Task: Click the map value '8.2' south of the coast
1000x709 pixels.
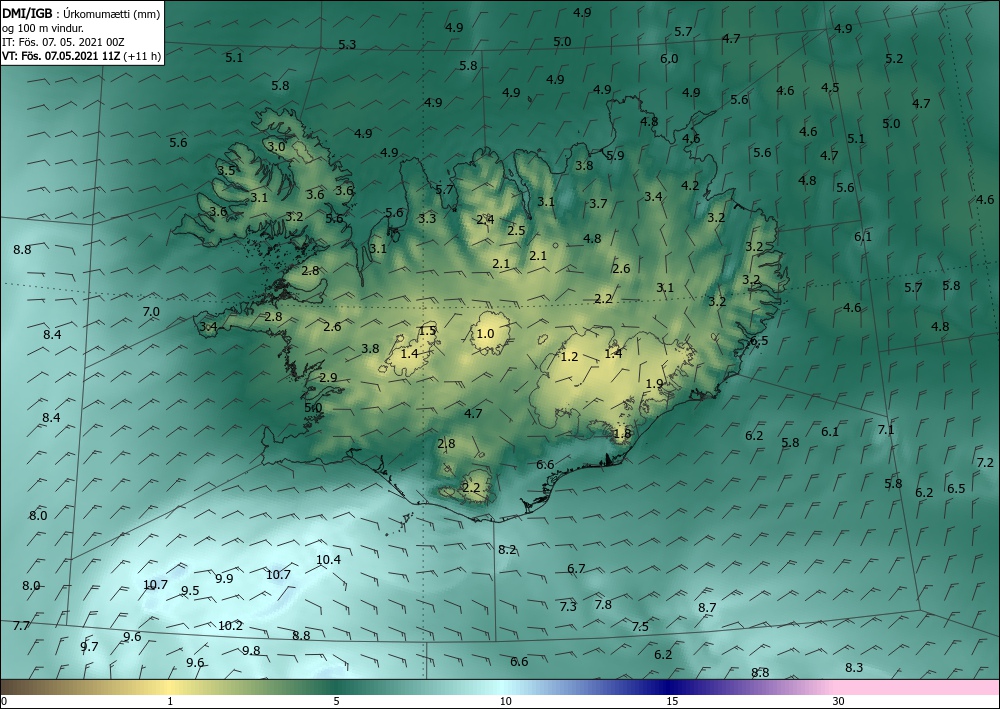Action: tap(507, 550)
